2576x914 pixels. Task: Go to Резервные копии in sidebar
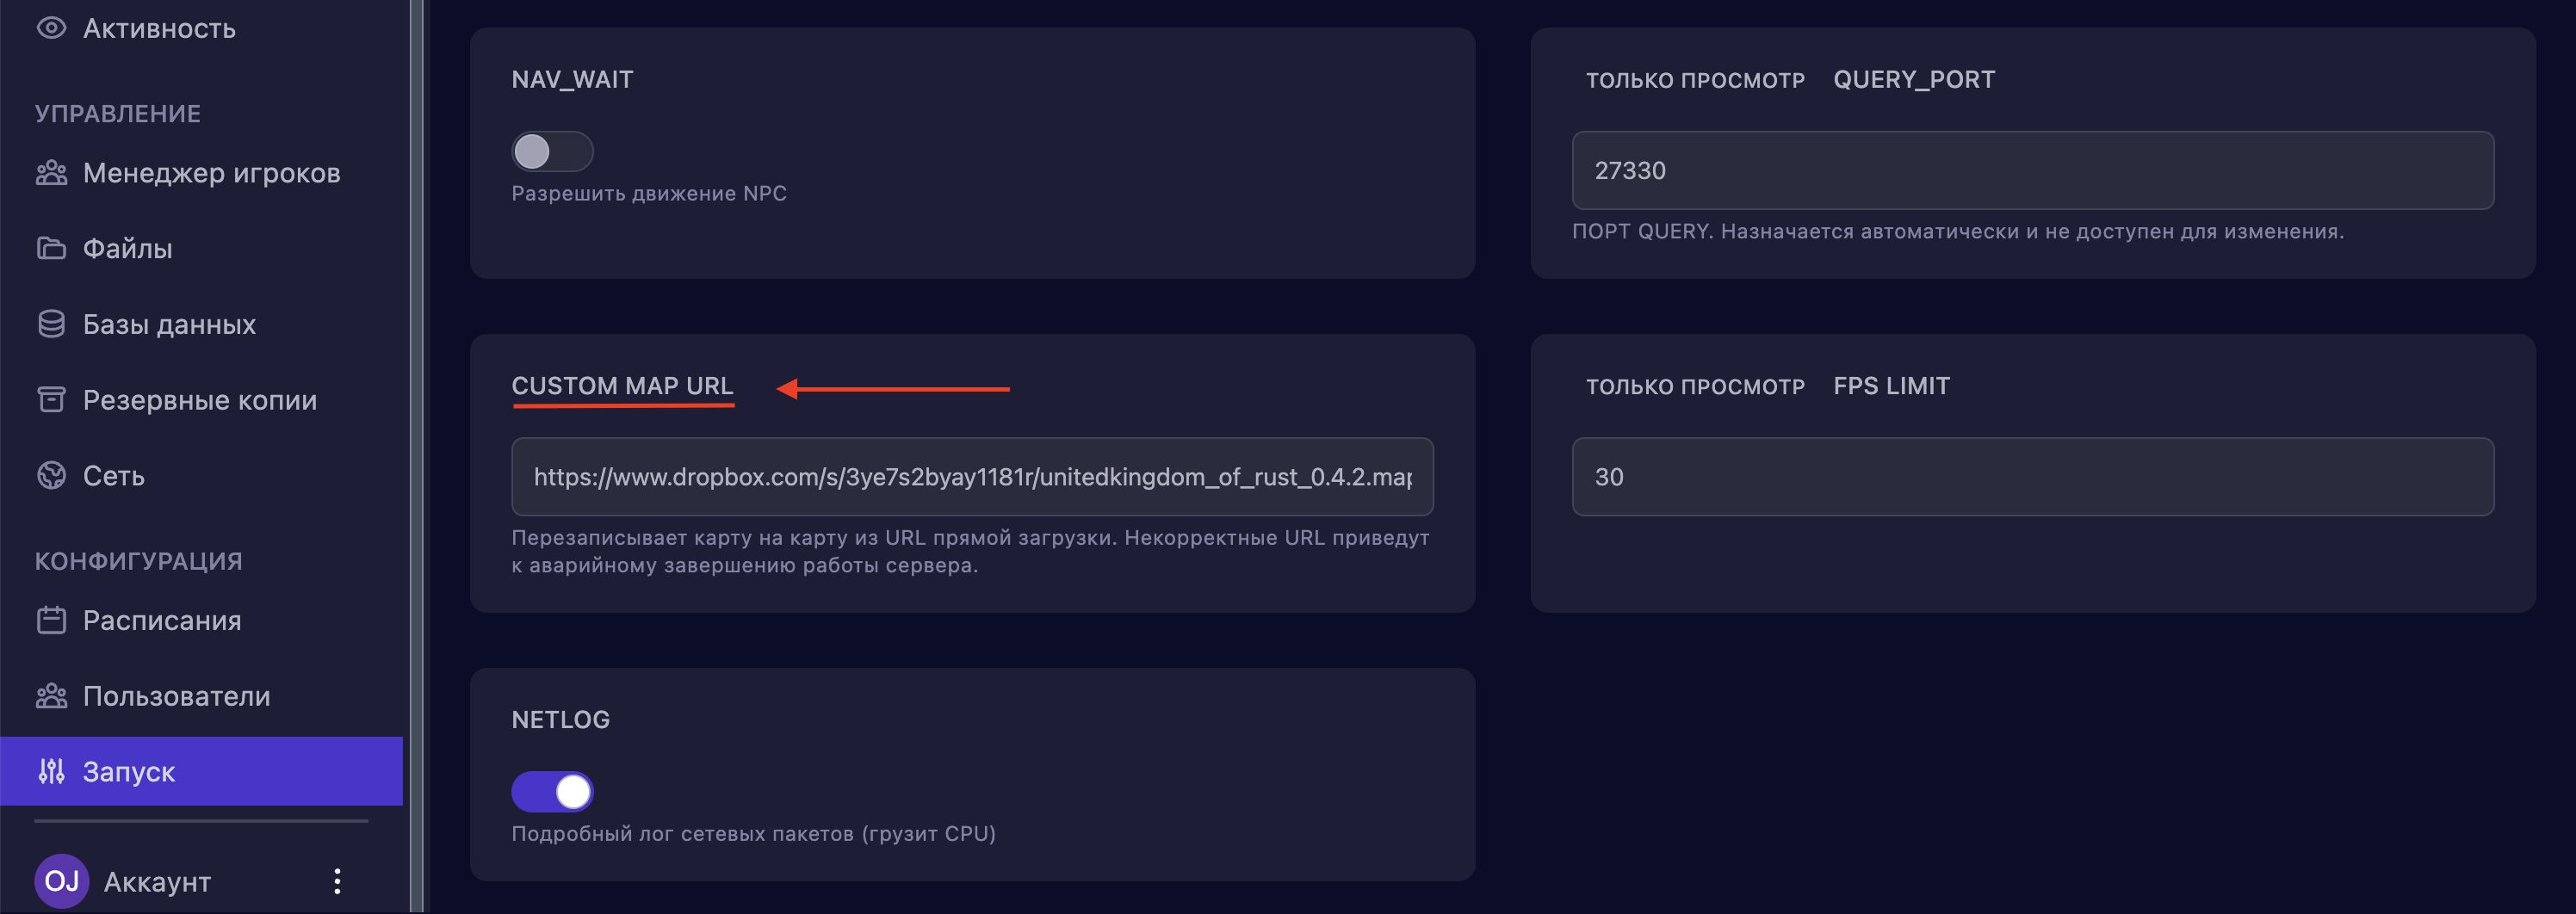(x=200, y=400)
